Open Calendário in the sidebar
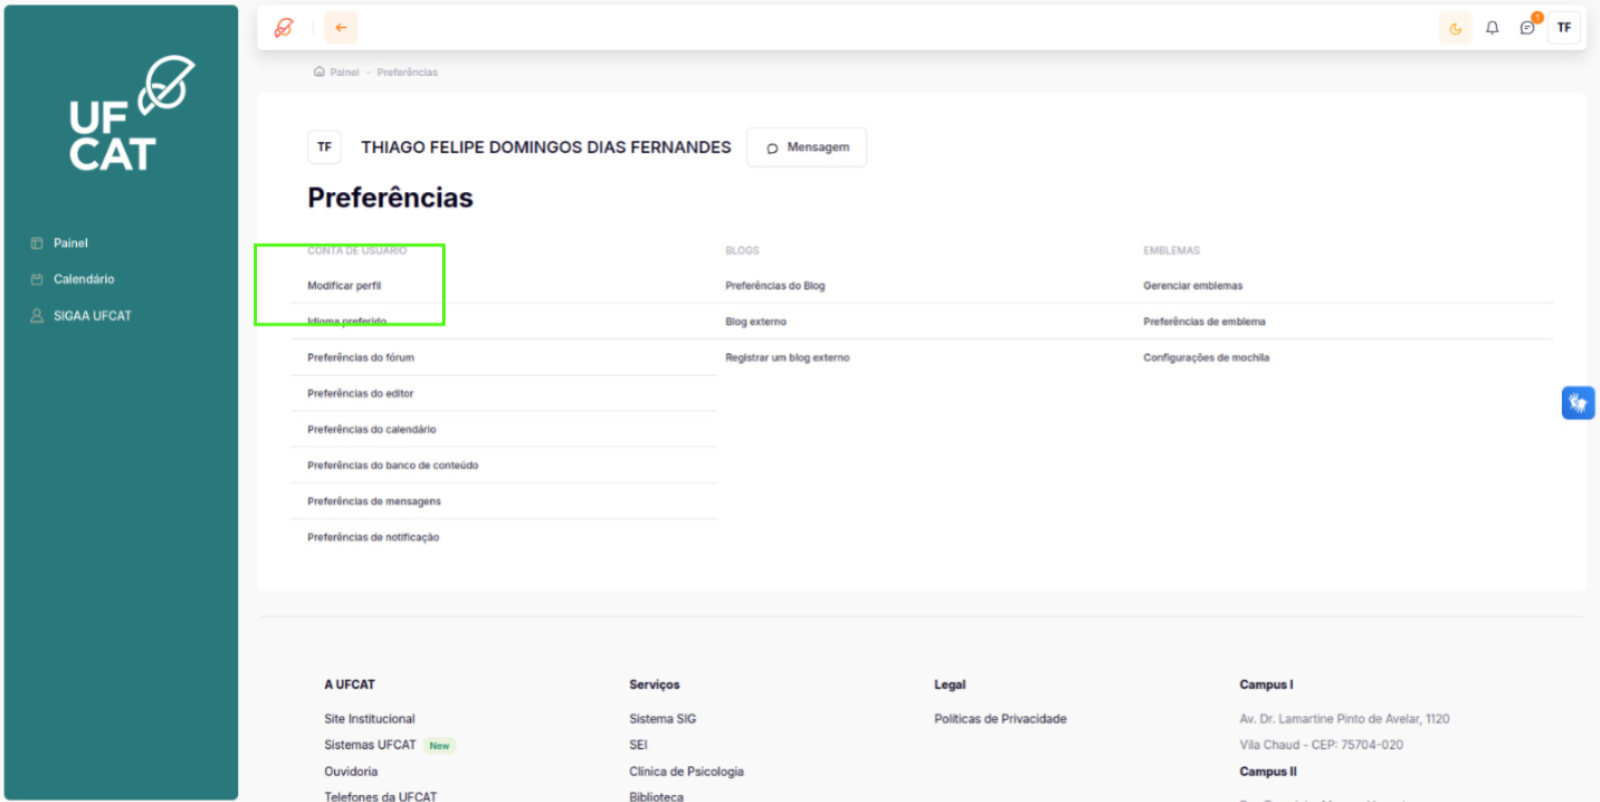 (x=84, y=279)
